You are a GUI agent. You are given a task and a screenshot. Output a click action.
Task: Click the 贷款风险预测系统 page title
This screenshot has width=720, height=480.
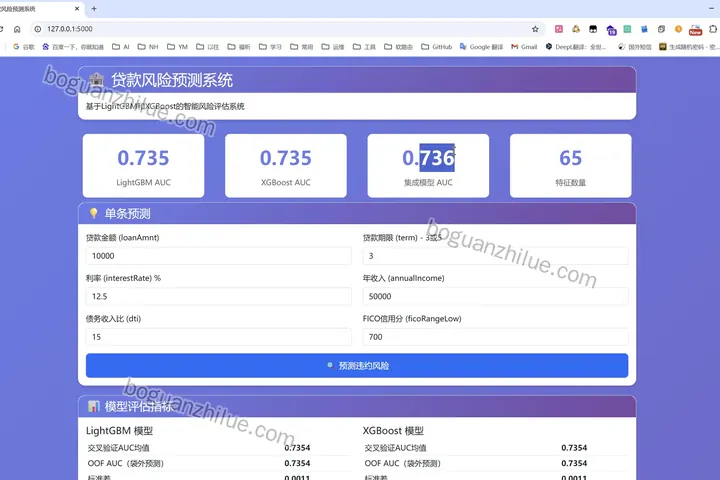(x=172, y=80)
